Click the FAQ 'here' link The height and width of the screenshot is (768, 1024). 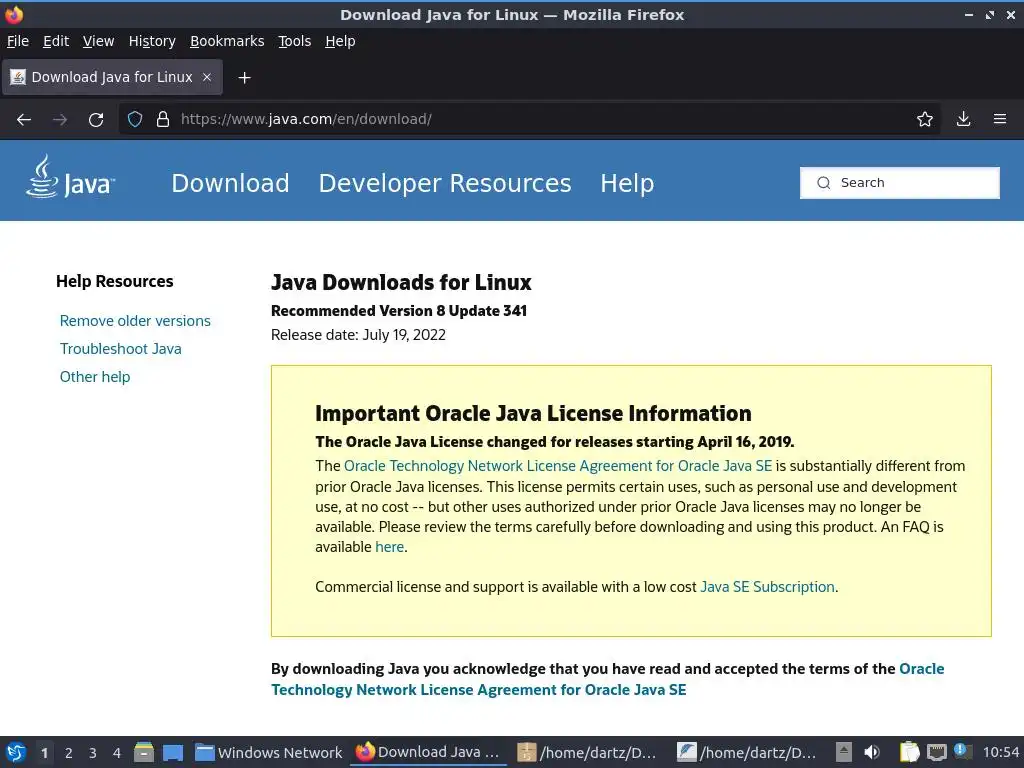pos(389,547)
